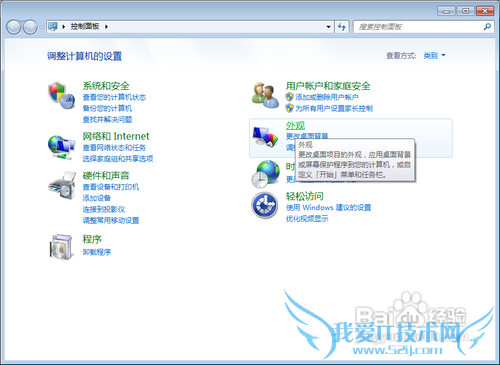Click the 卸载程序 link

pyautogui.click(x=97, y=252)
